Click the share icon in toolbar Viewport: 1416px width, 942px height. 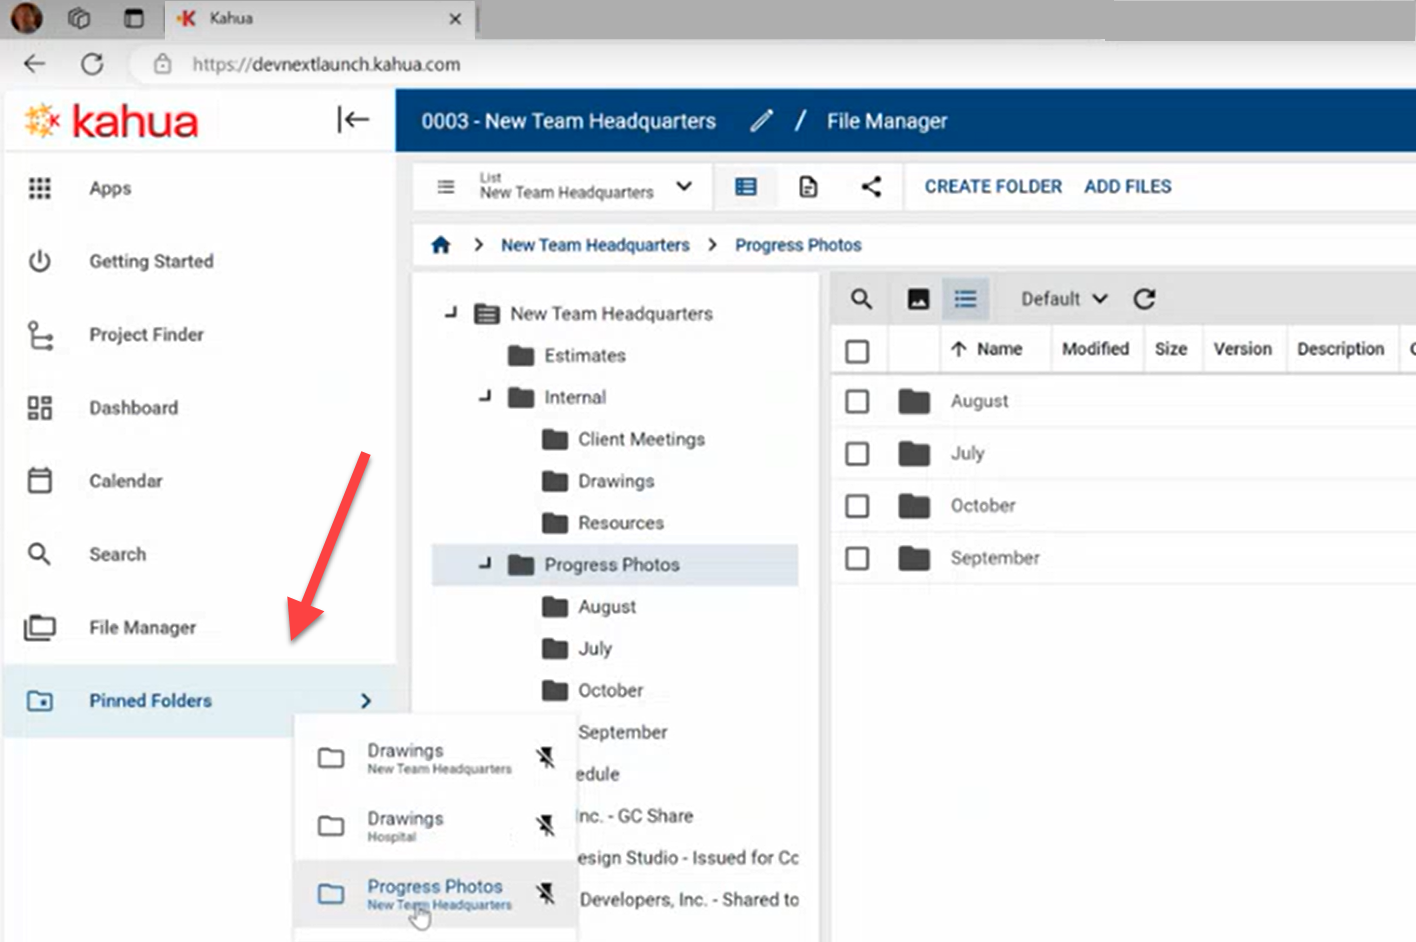pyautogui.click(x=871, y=187)
